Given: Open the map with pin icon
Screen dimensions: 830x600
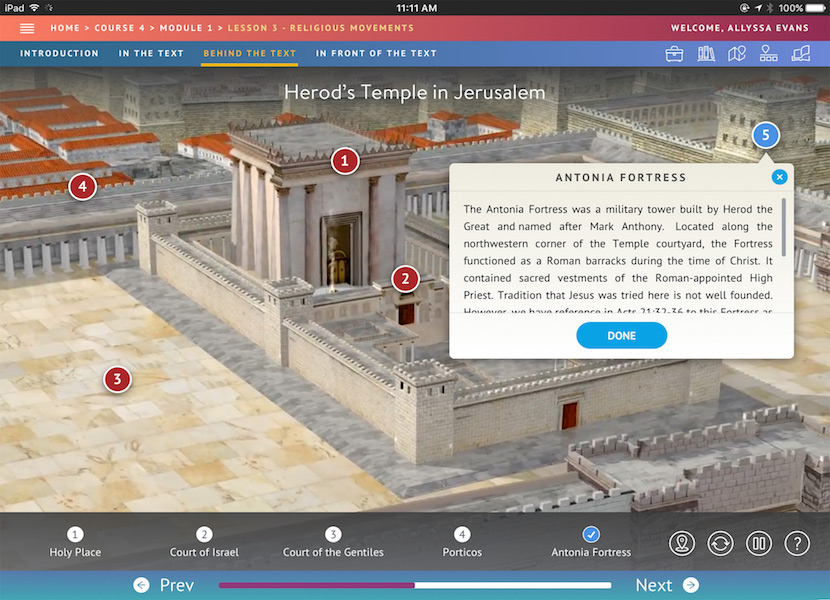Looking at the screenshot, I should (x=737, y=54).
